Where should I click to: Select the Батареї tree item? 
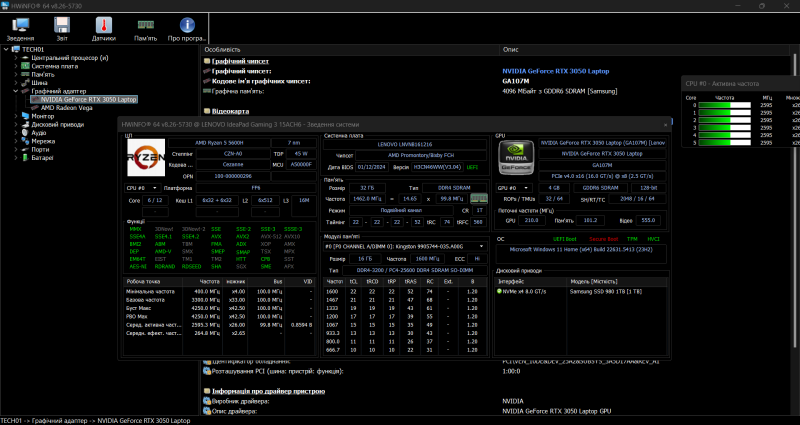click(42, 157)
